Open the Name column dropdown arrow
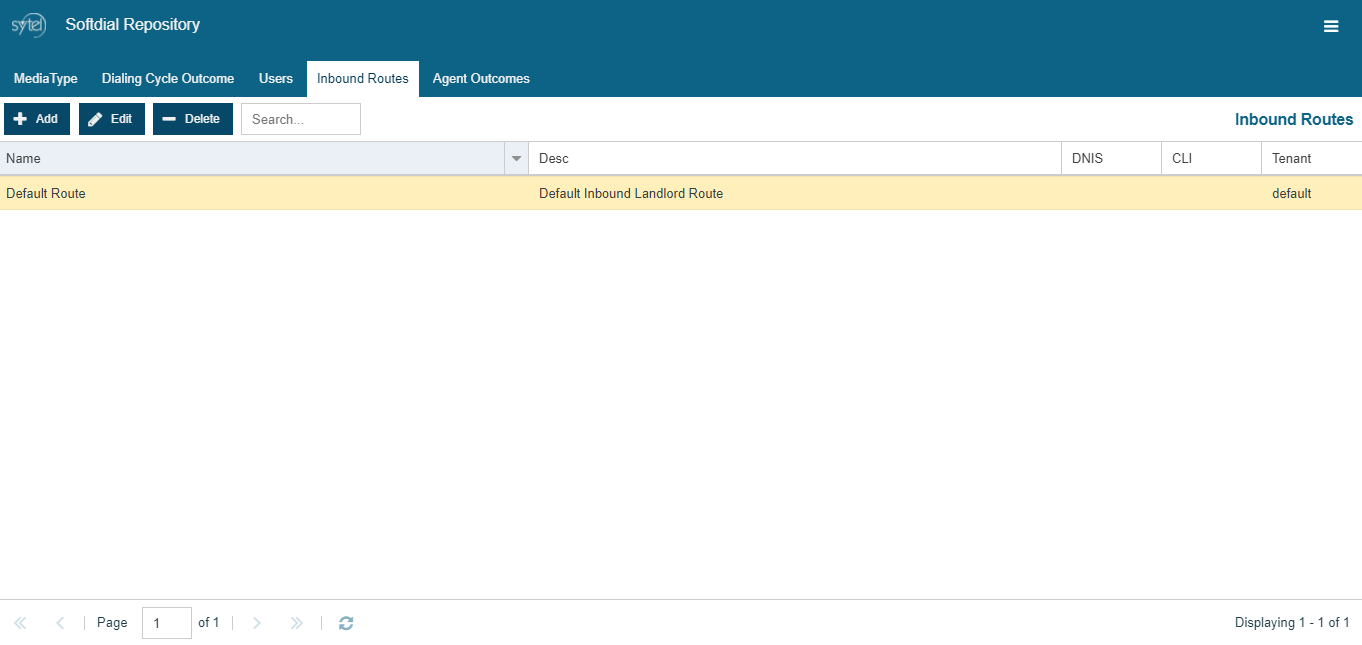Image resolution: width=1362 pixels, height=645 pixels. click(517, 158)
